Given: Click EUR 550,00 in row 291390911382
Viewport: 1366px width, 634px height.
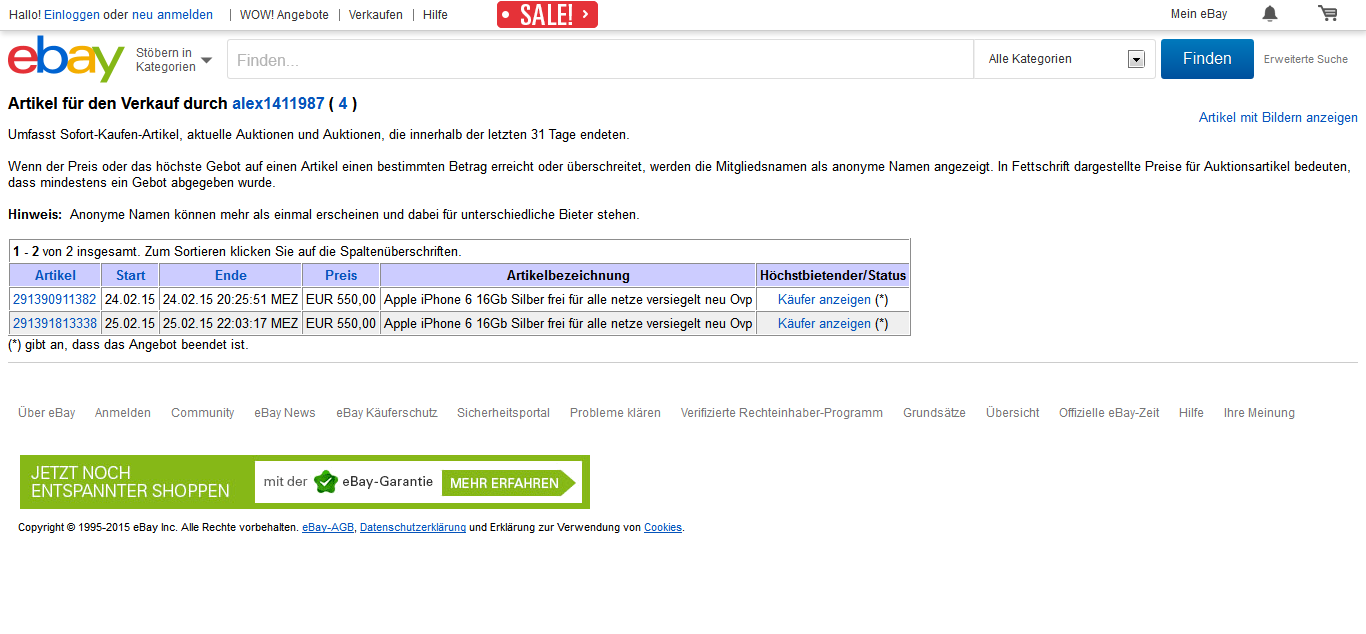Looking at the screenshot, I should pos(341,300).
